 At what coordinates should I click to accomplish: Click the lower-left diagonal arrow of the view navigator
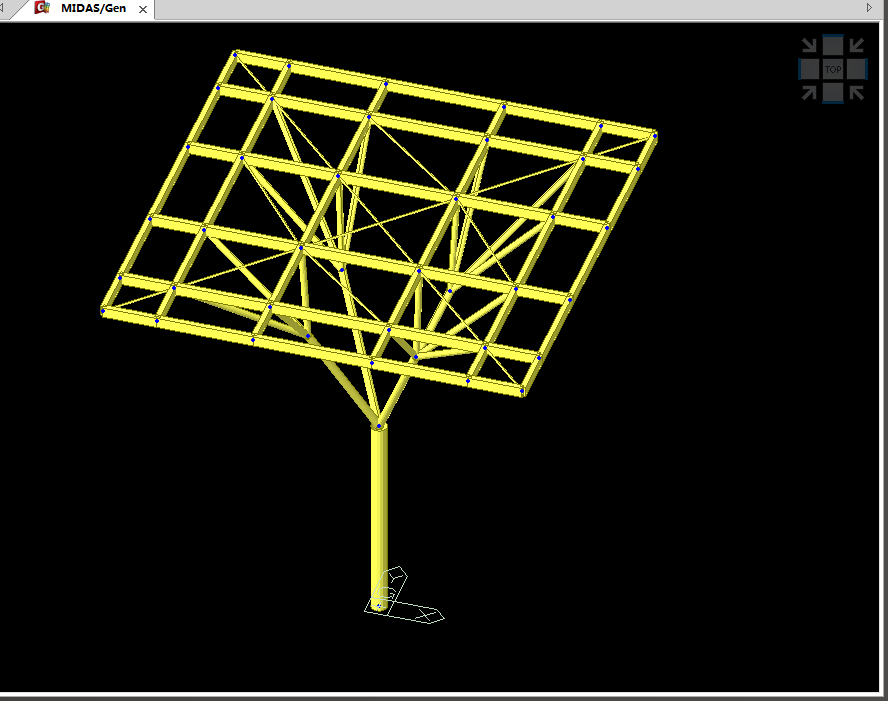pyautogui.click(x=809, y=92)
